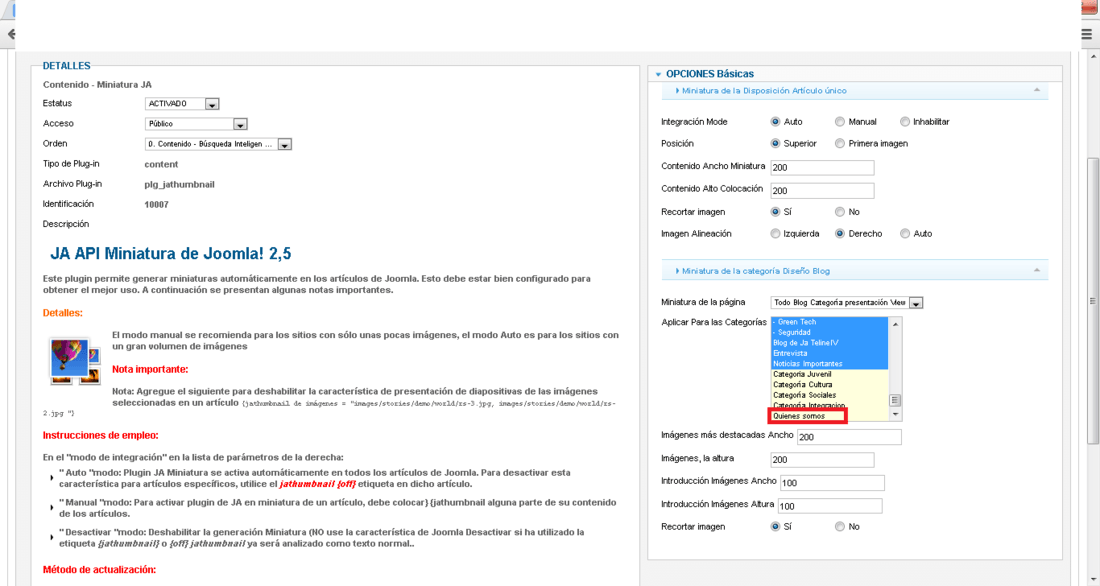Click the Nota importante heading
This screenshot has width=1100, height=586.
click(x=150, y=369)
